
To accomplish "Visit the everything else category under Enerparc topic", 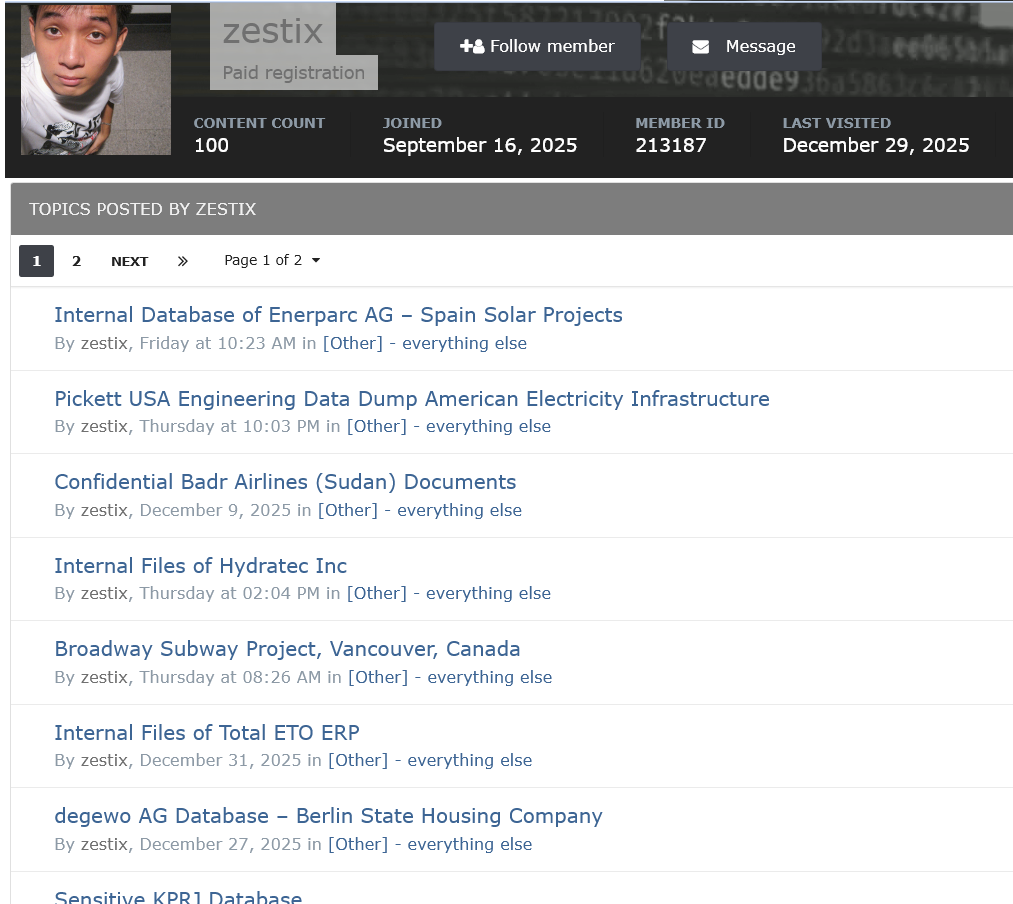I will click(464, 343).
